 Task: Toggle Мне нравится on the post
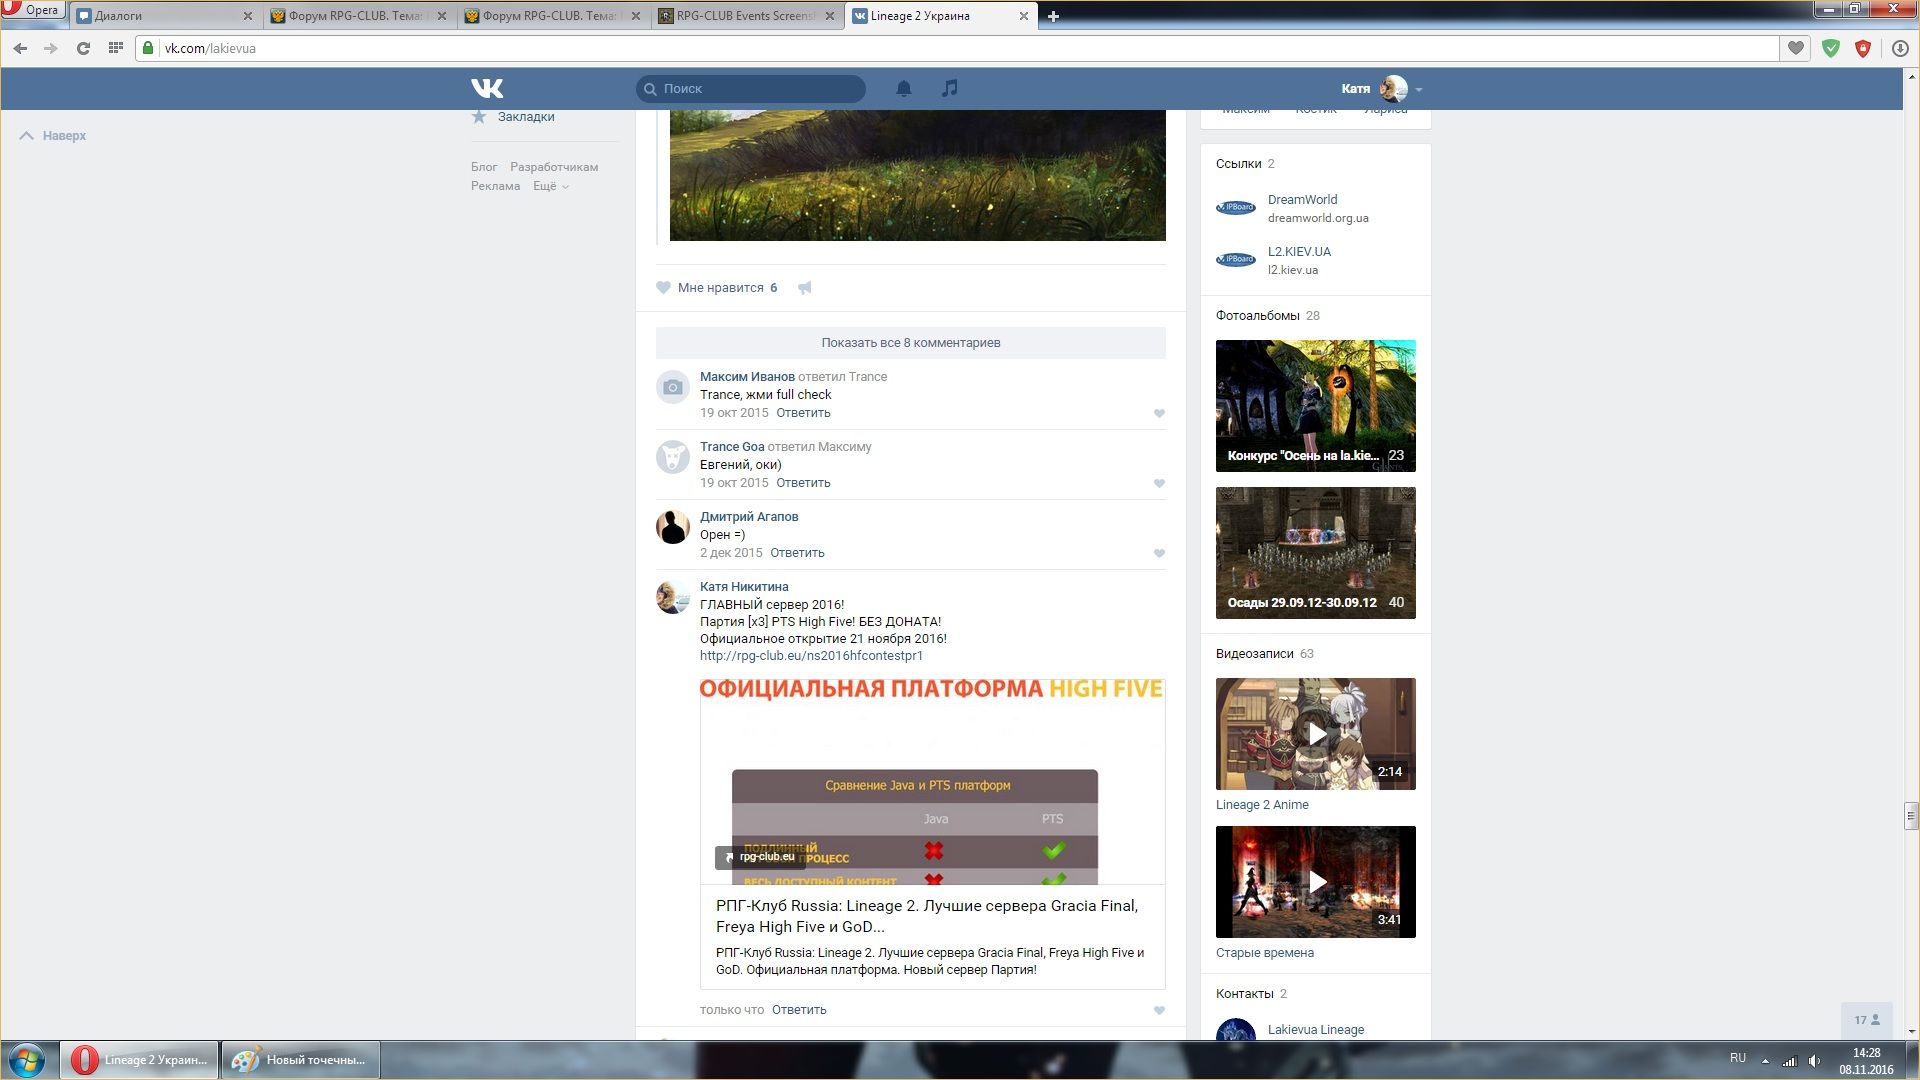coord(716,288)
